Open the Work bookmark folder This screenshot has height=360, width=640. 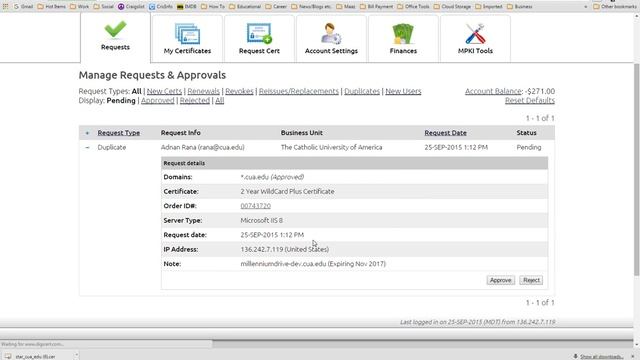(x=80, y=7)
